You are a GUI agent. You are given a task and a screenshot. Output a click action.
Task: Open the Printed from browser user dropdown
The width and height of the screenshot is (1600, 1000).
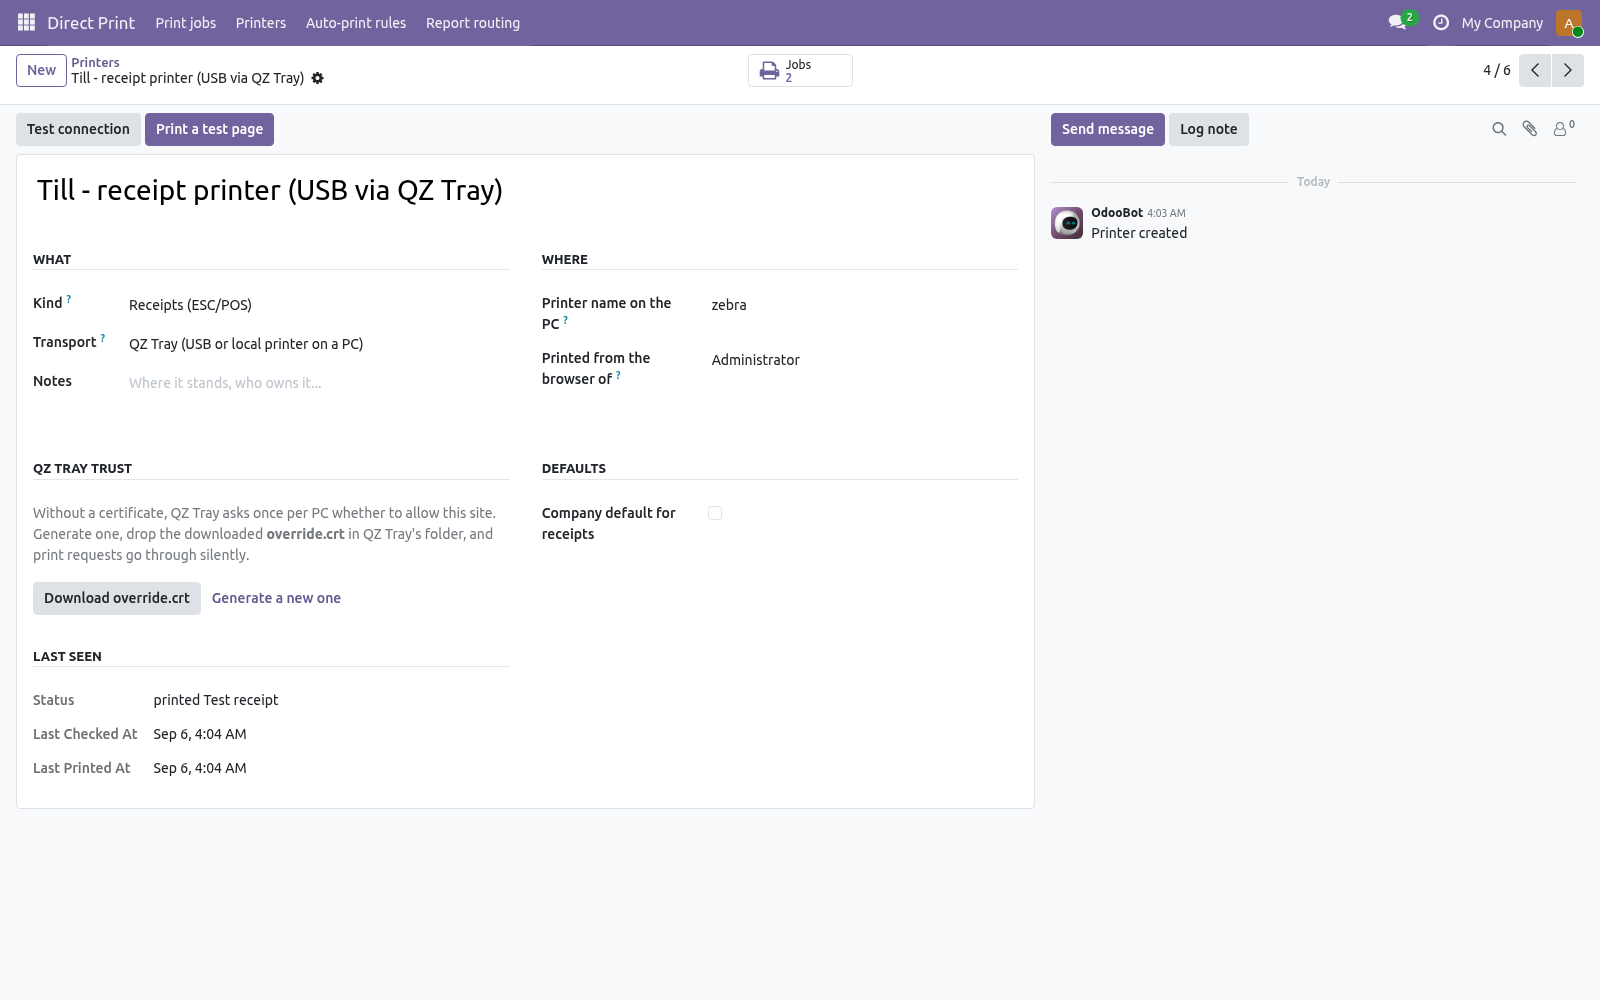coord(864,360)
